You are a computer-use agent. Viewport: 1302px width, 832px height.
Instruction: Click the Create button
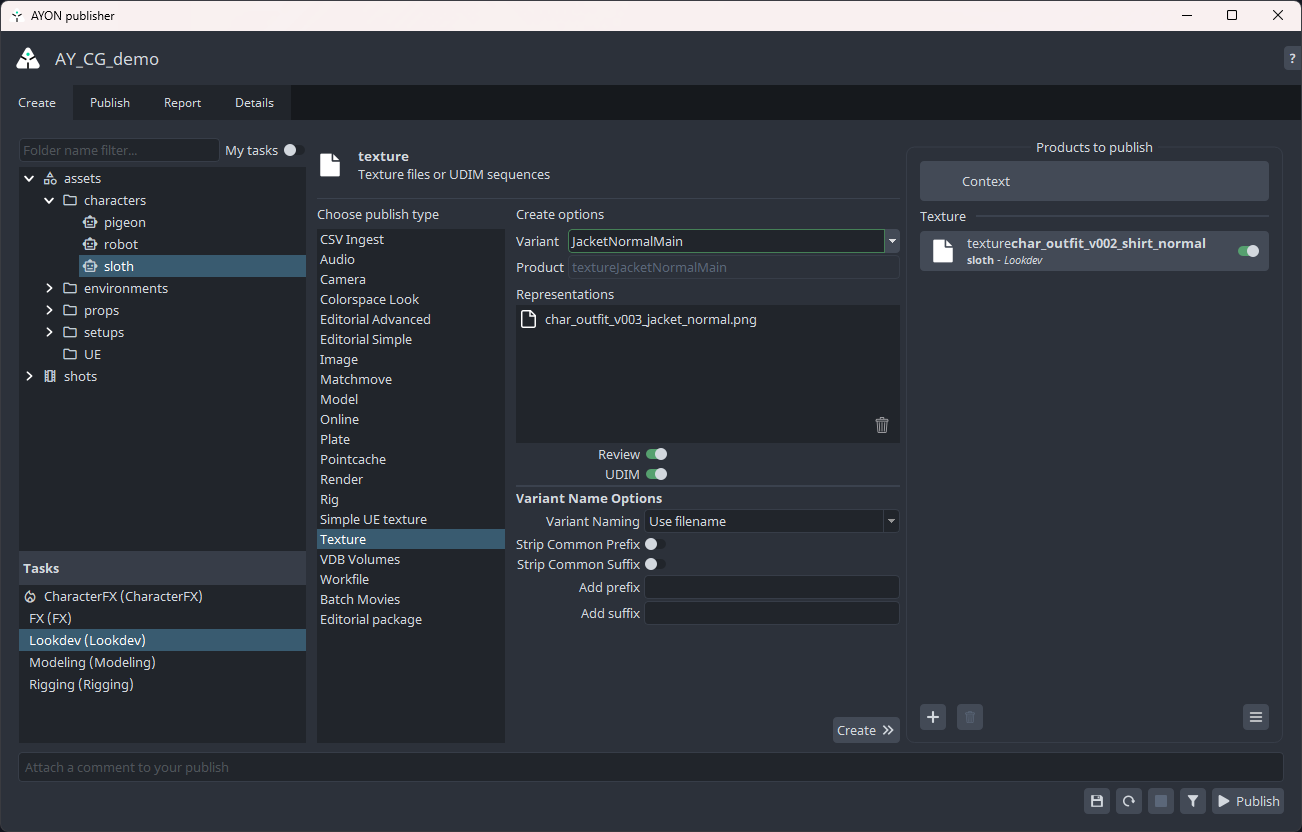(x=866, y=730)
